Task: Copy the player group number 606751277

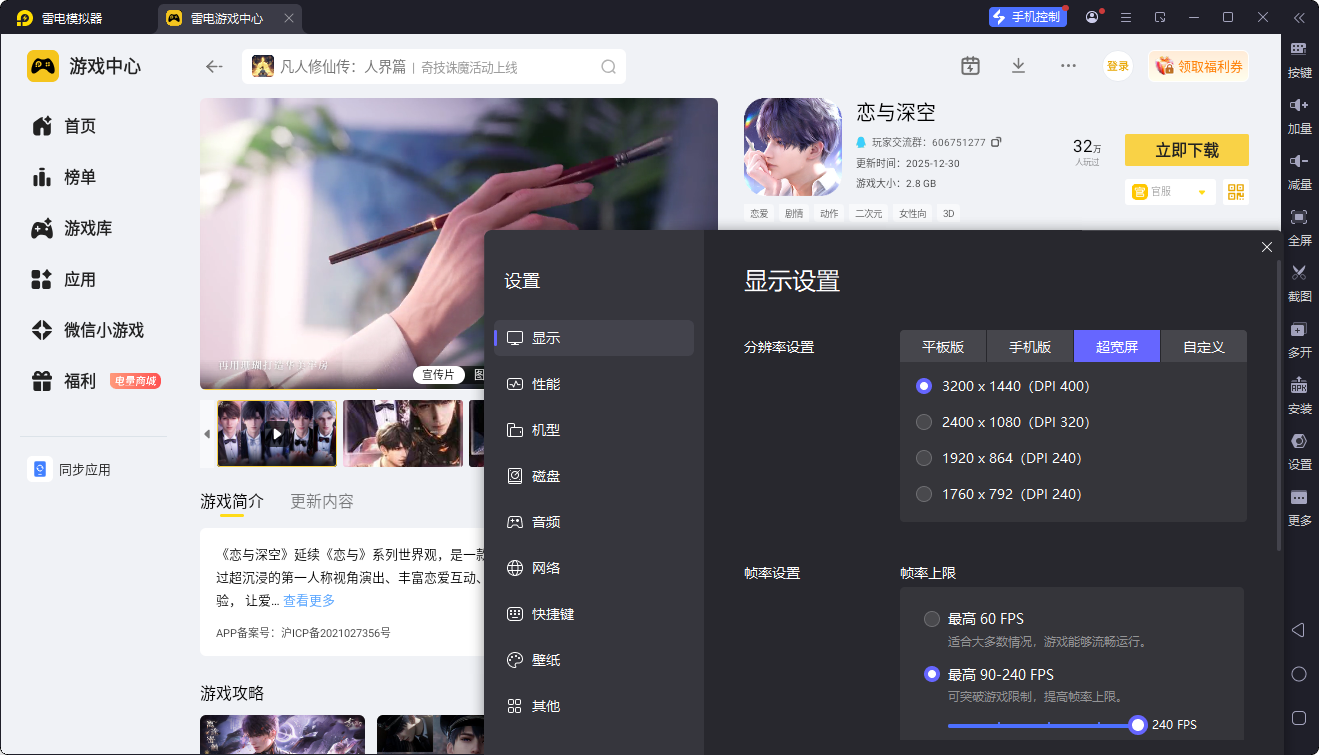Action: [996, 142]
